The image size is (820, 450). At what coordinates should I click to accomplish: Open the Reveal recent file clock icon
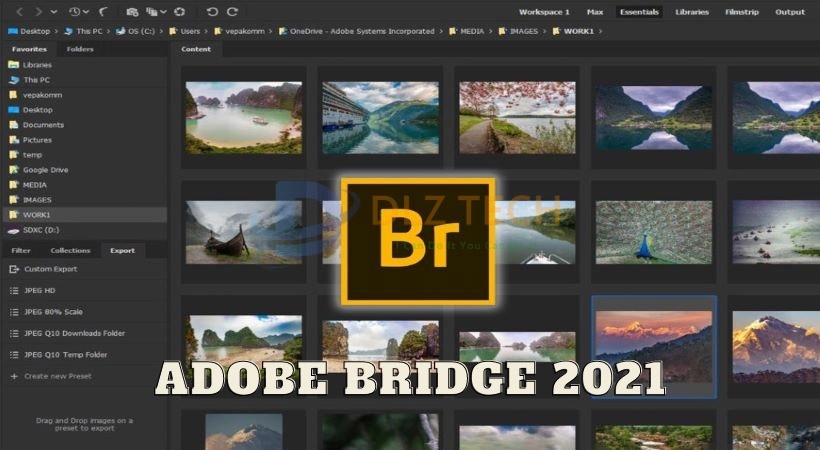[76, 12]
